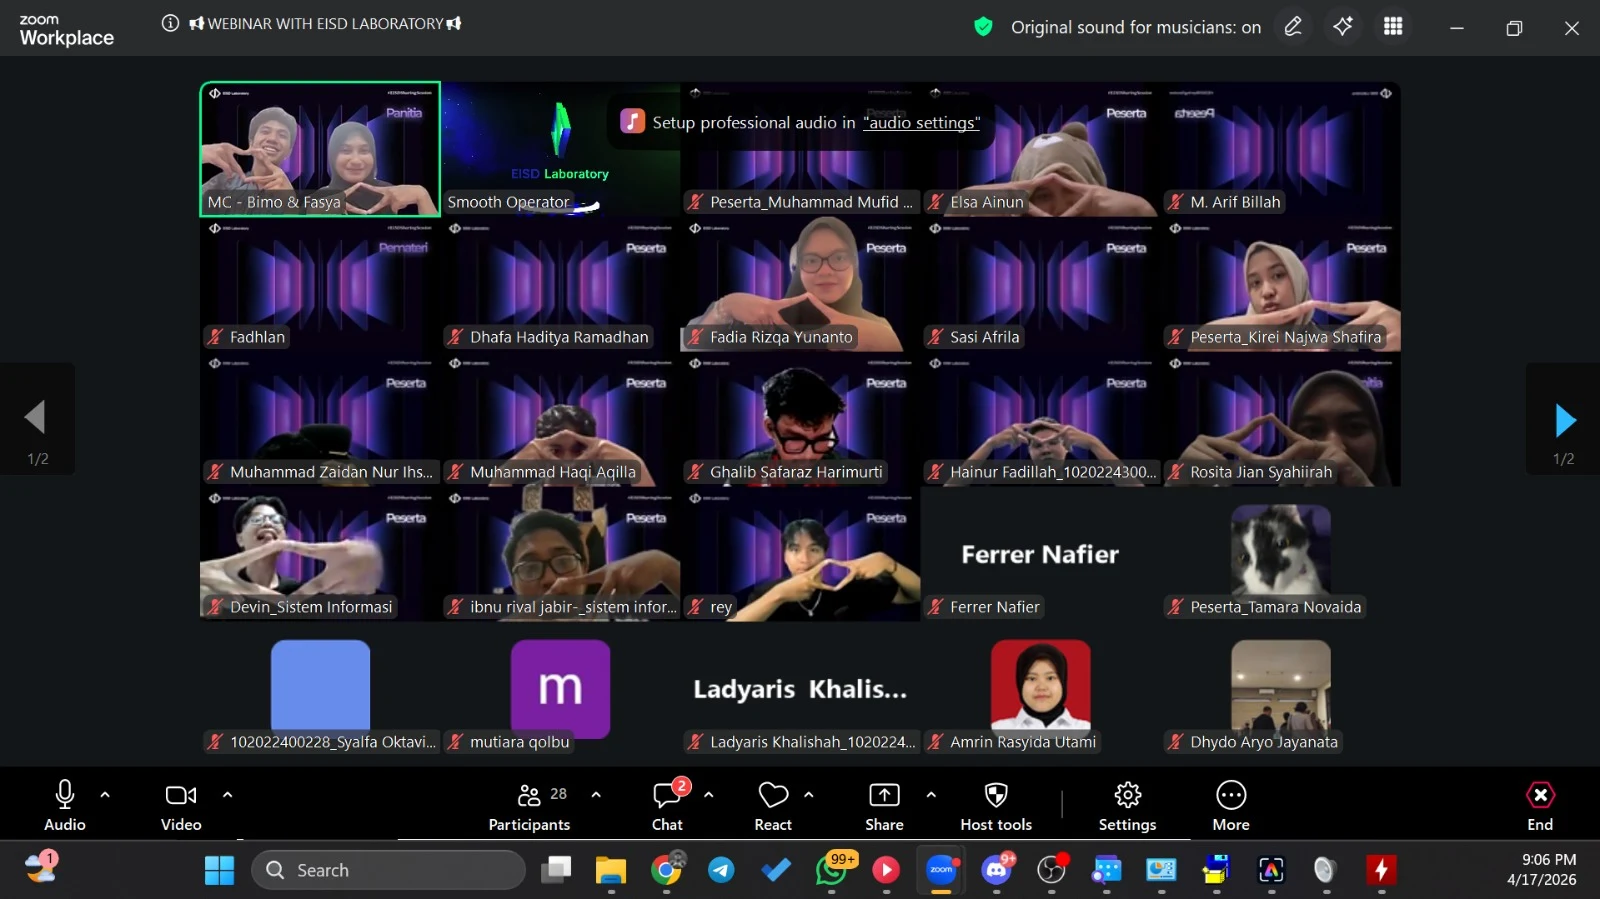Click the taskbar Search box

pos(388,870)
